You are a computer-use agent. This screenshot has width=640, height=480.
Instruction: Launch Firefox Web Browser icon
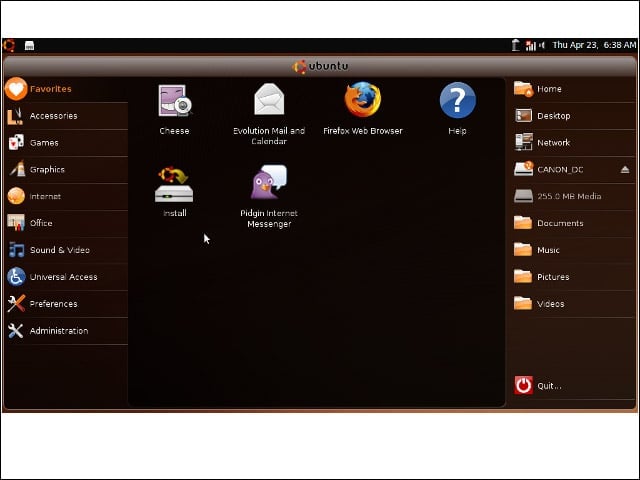[362, 100]
